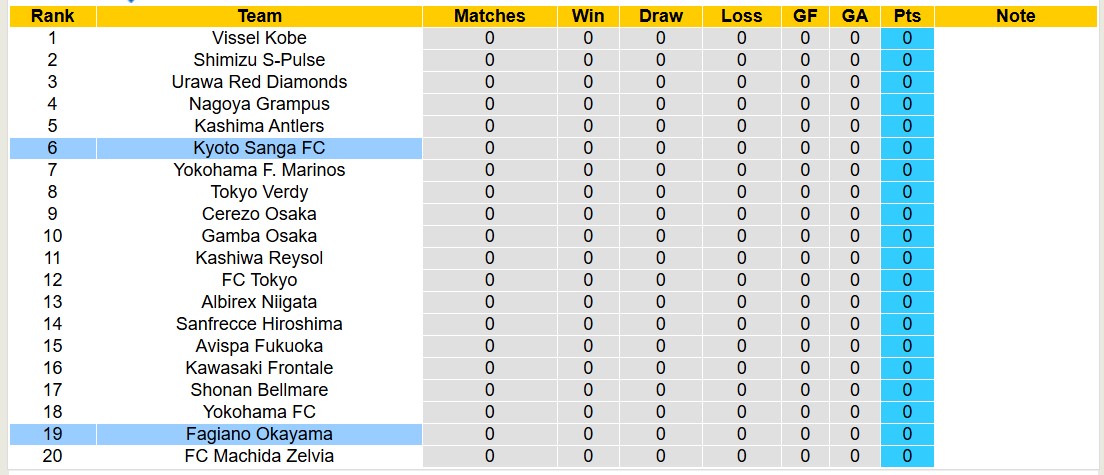Click the Pts column header

click(907, 16)
